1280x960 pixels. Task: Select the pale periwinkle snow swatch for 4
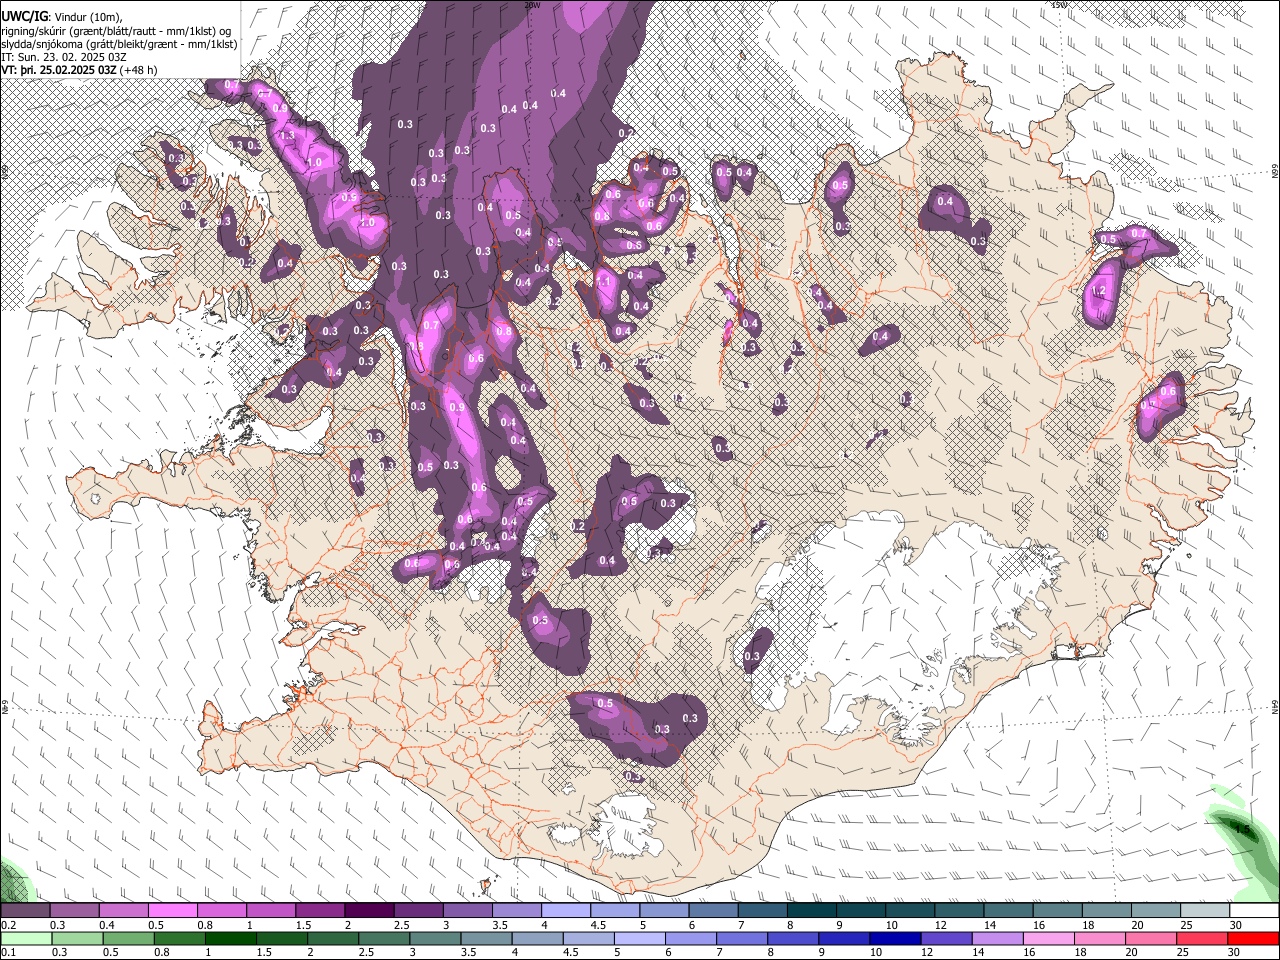[564, 910]
